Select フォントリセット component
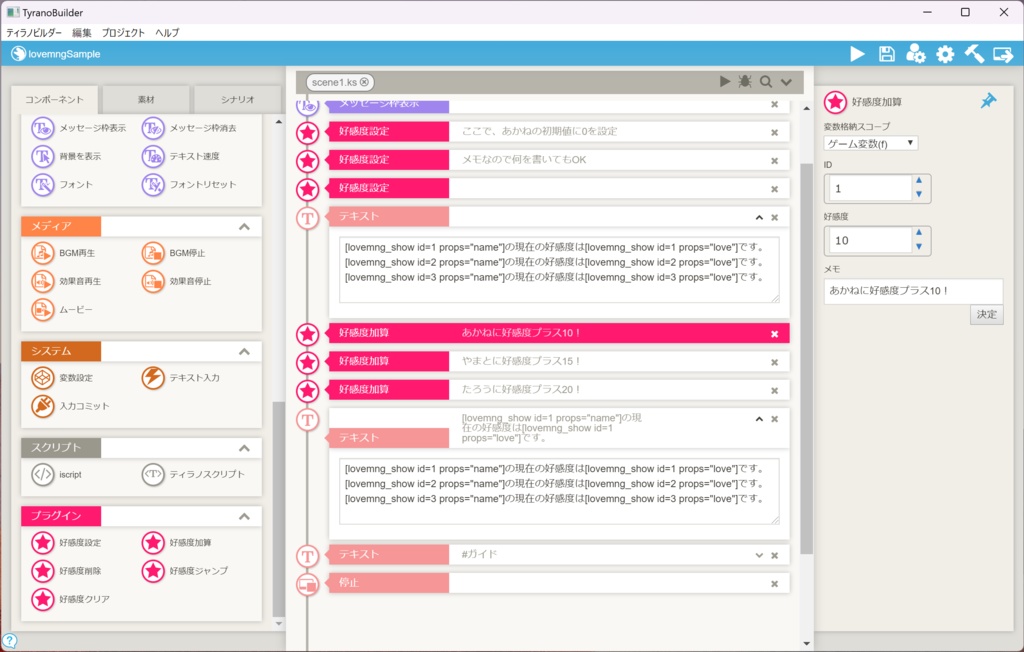This screenshot has width=1024, height=652. (189, 184)
